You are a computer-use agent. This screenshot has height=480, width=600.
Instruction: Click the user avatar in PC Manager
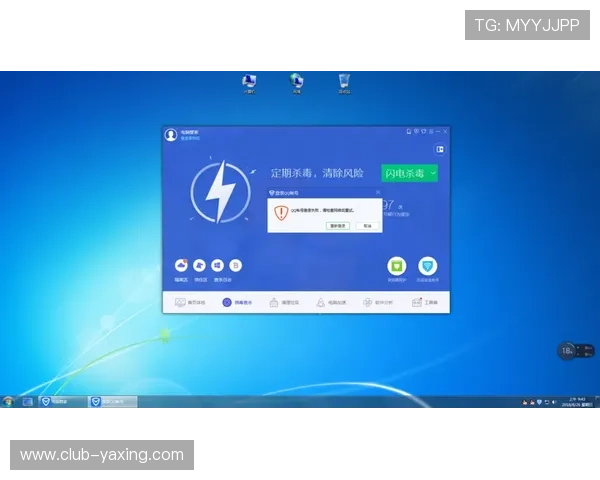[171, 135]
